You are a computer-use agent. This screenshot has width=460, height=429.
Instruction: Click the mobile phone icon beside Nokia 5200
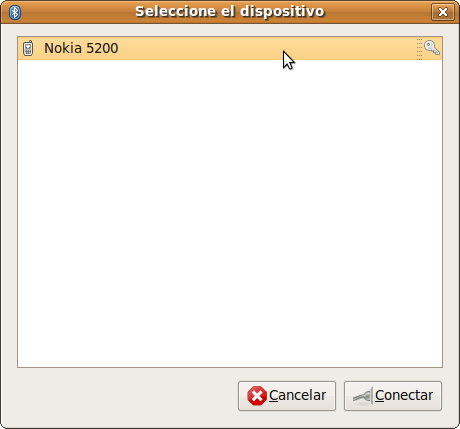point(28,48)
